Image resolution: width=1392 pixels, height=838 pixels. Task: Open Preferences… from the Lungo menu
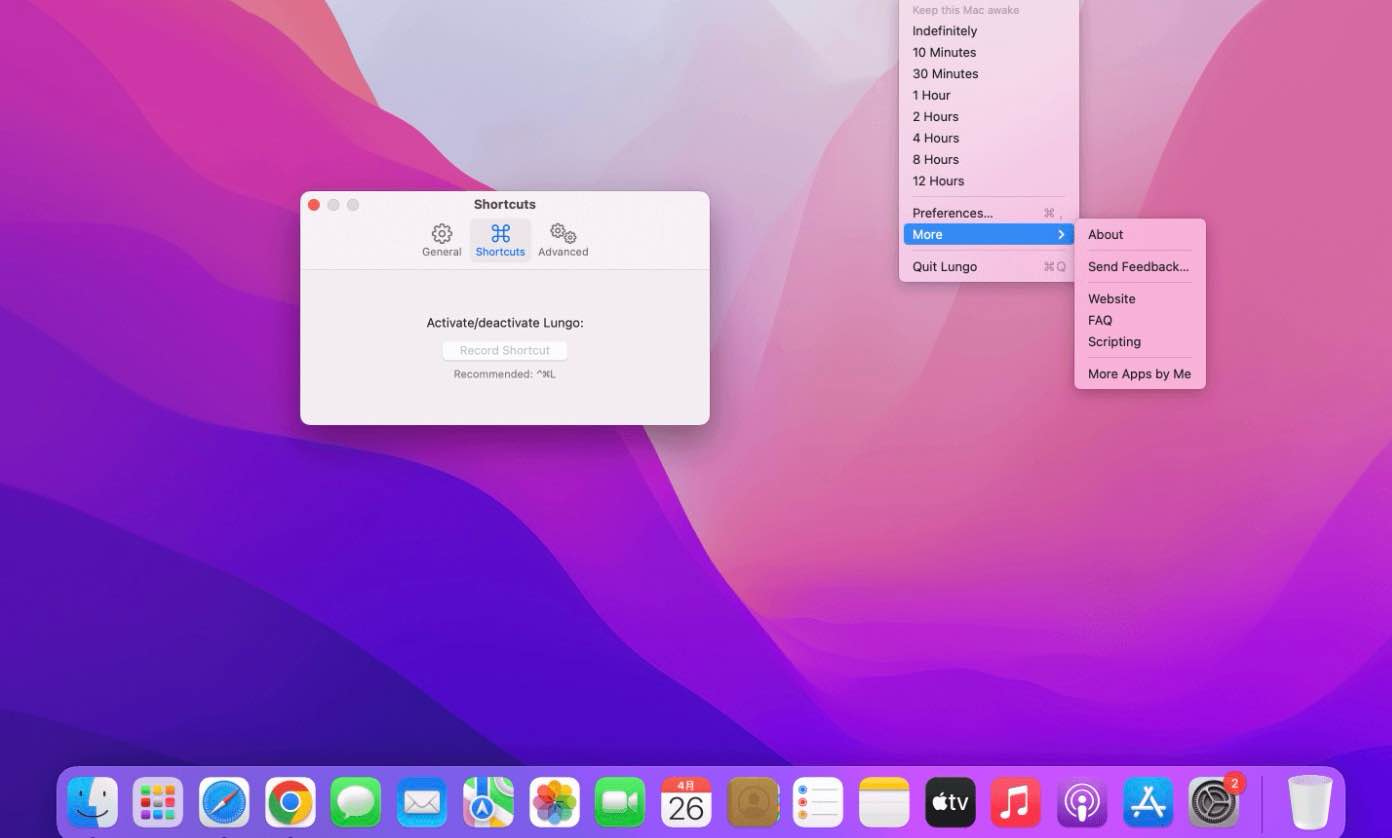pos(952,213)
